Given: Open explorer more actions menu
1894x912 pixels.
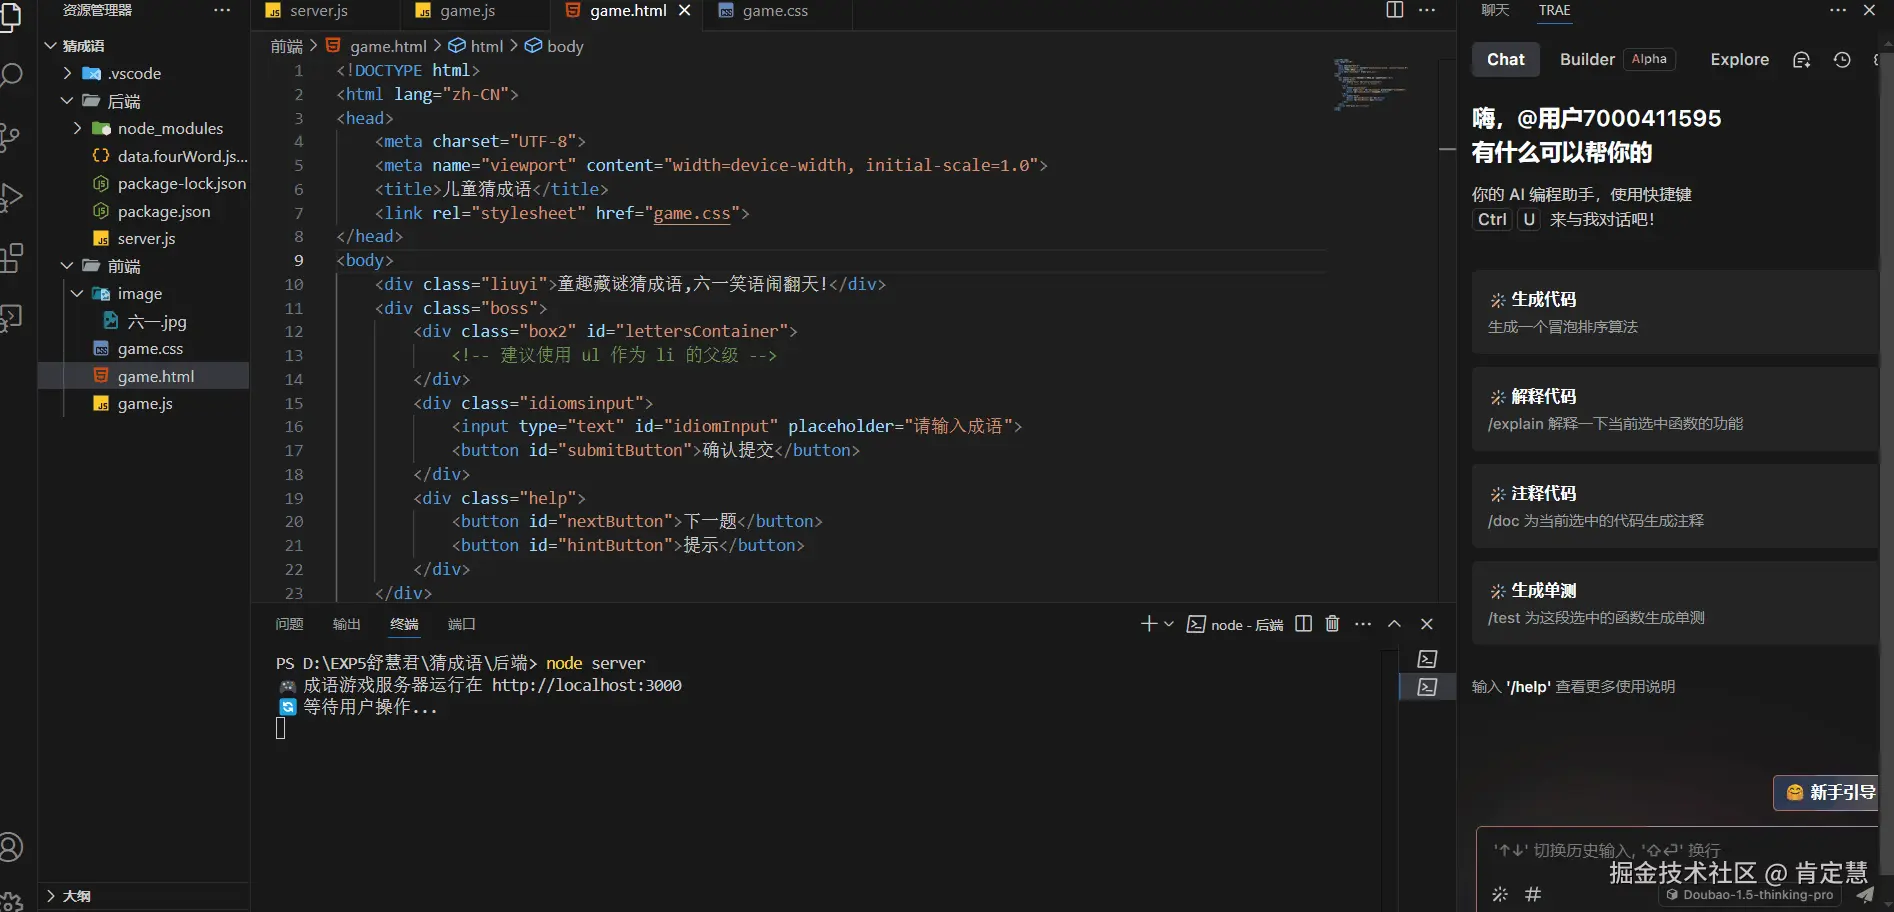Looking at the screenshot, I should (x=222, y=10).
